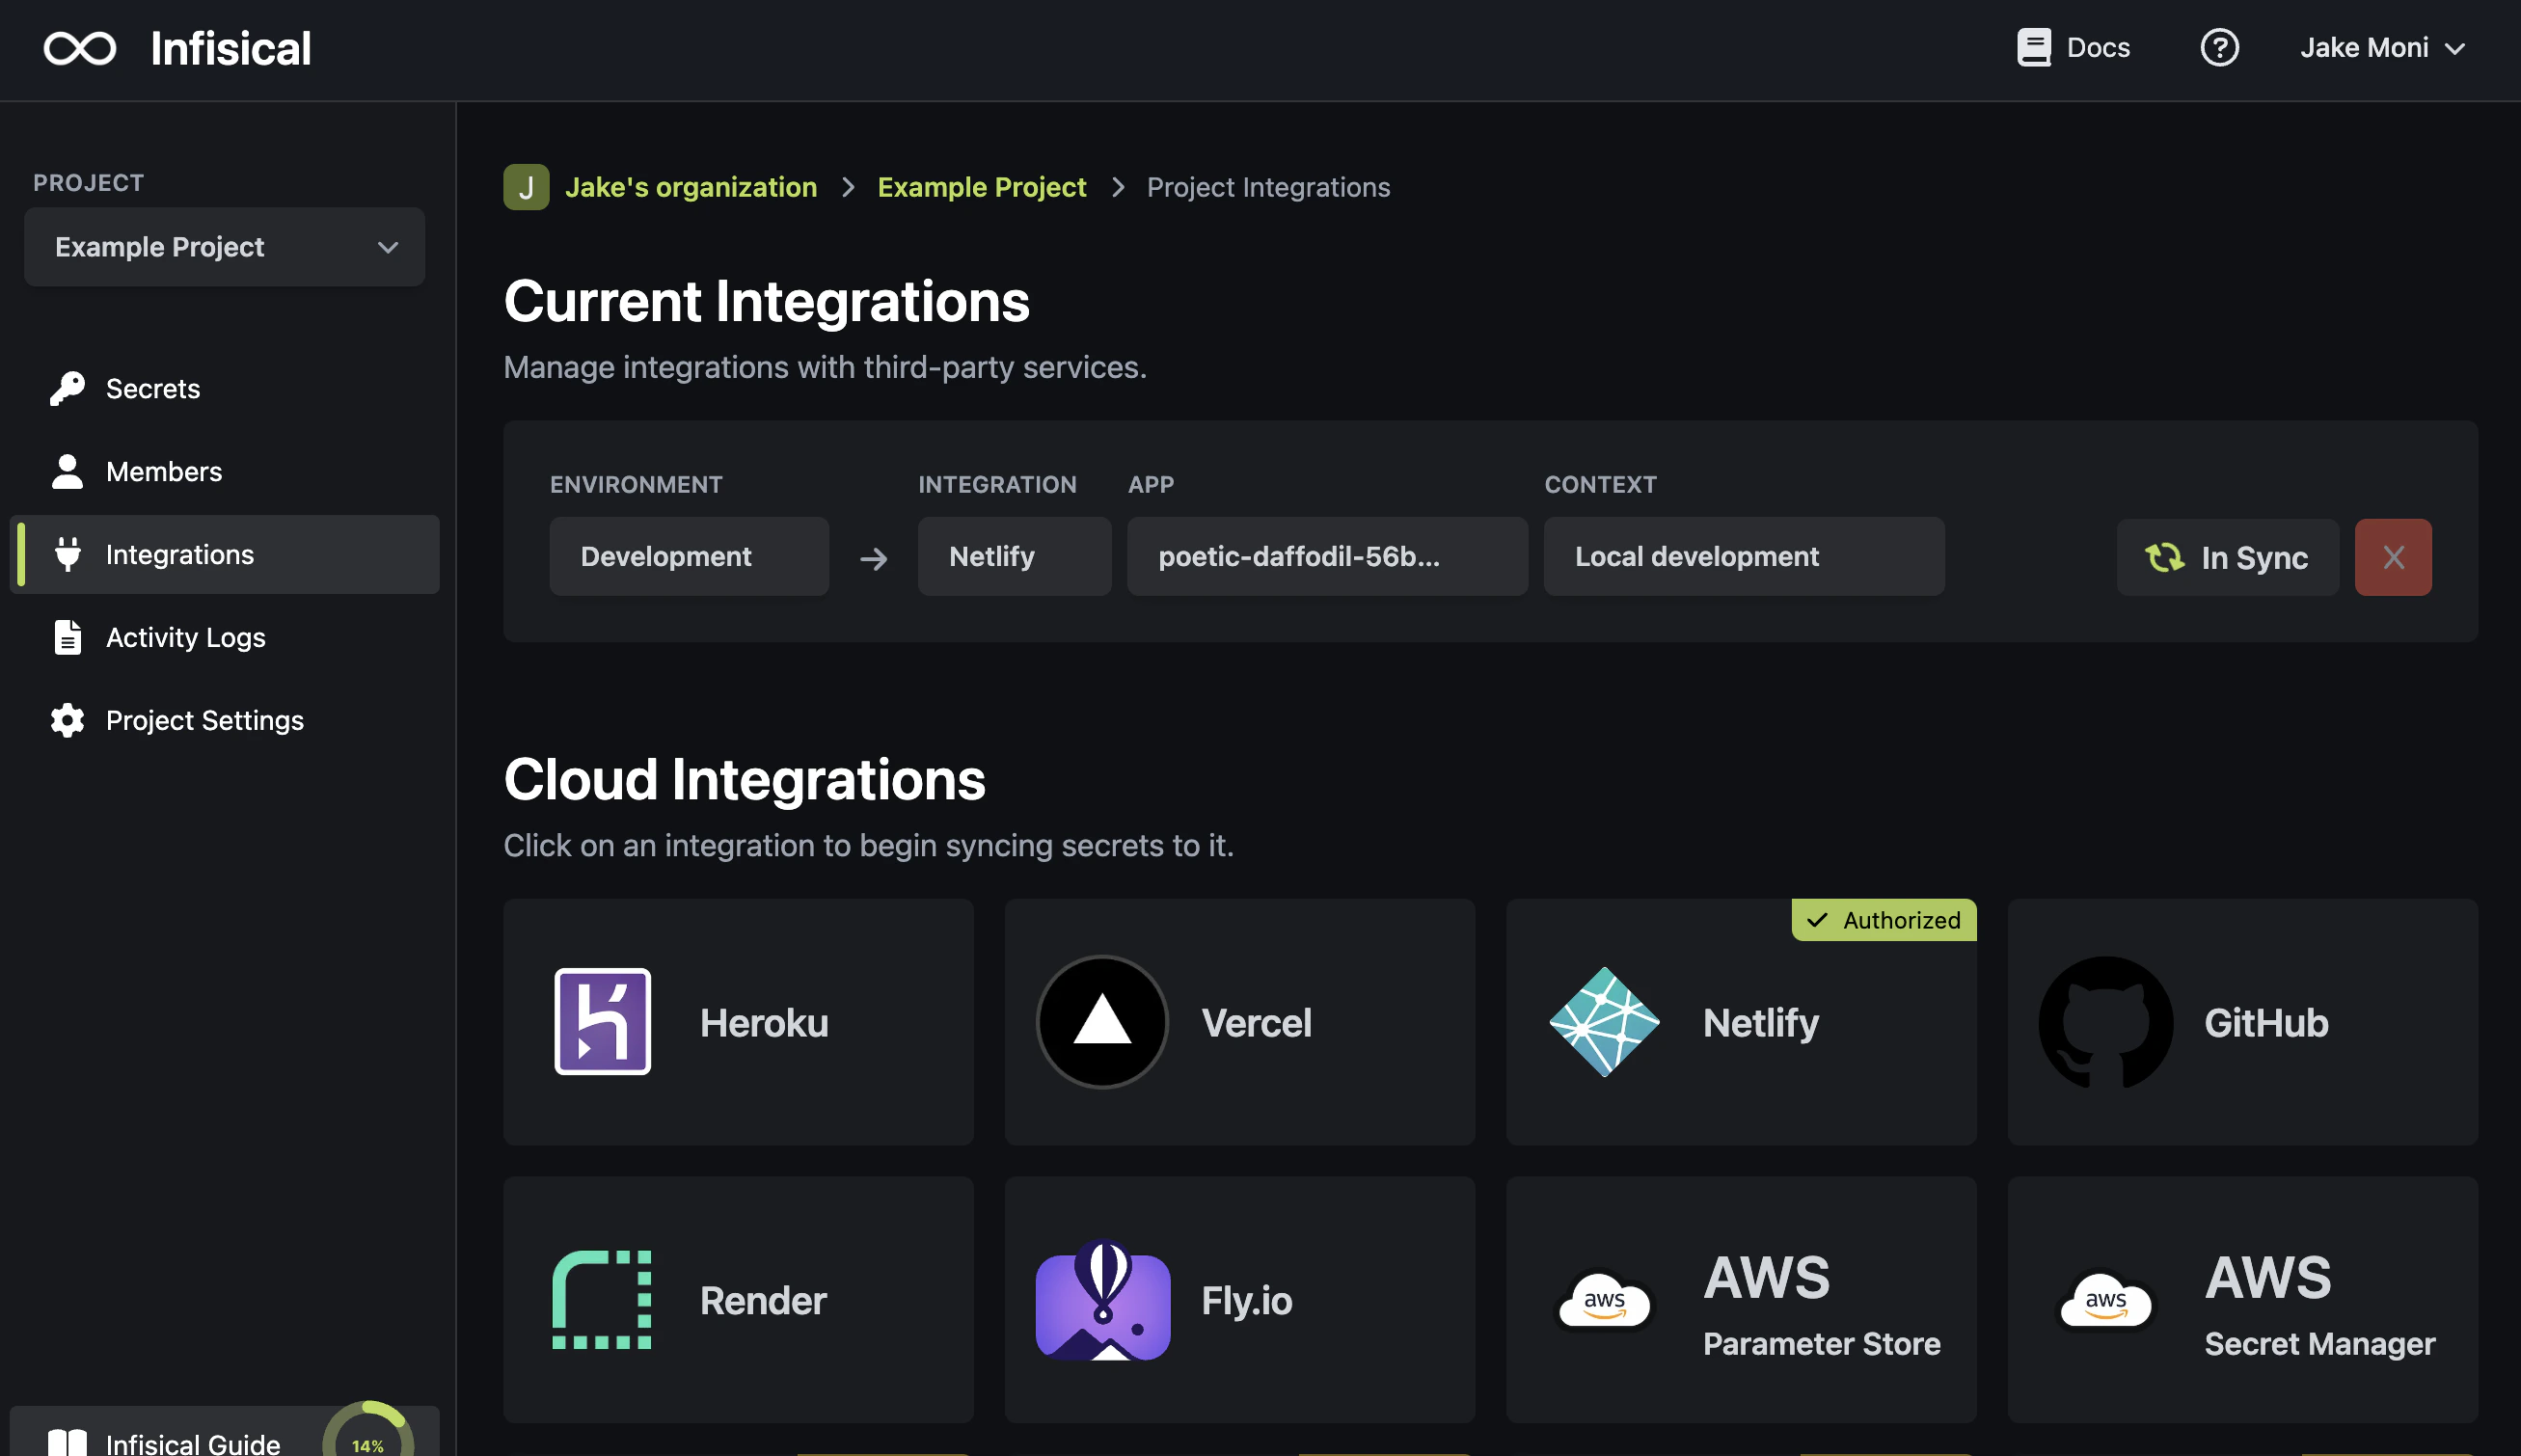This screenshot has height=1456, width=2521.
Task: Click the sync arrows icon
Action: pyautogui.click(x=2164, y=557)
